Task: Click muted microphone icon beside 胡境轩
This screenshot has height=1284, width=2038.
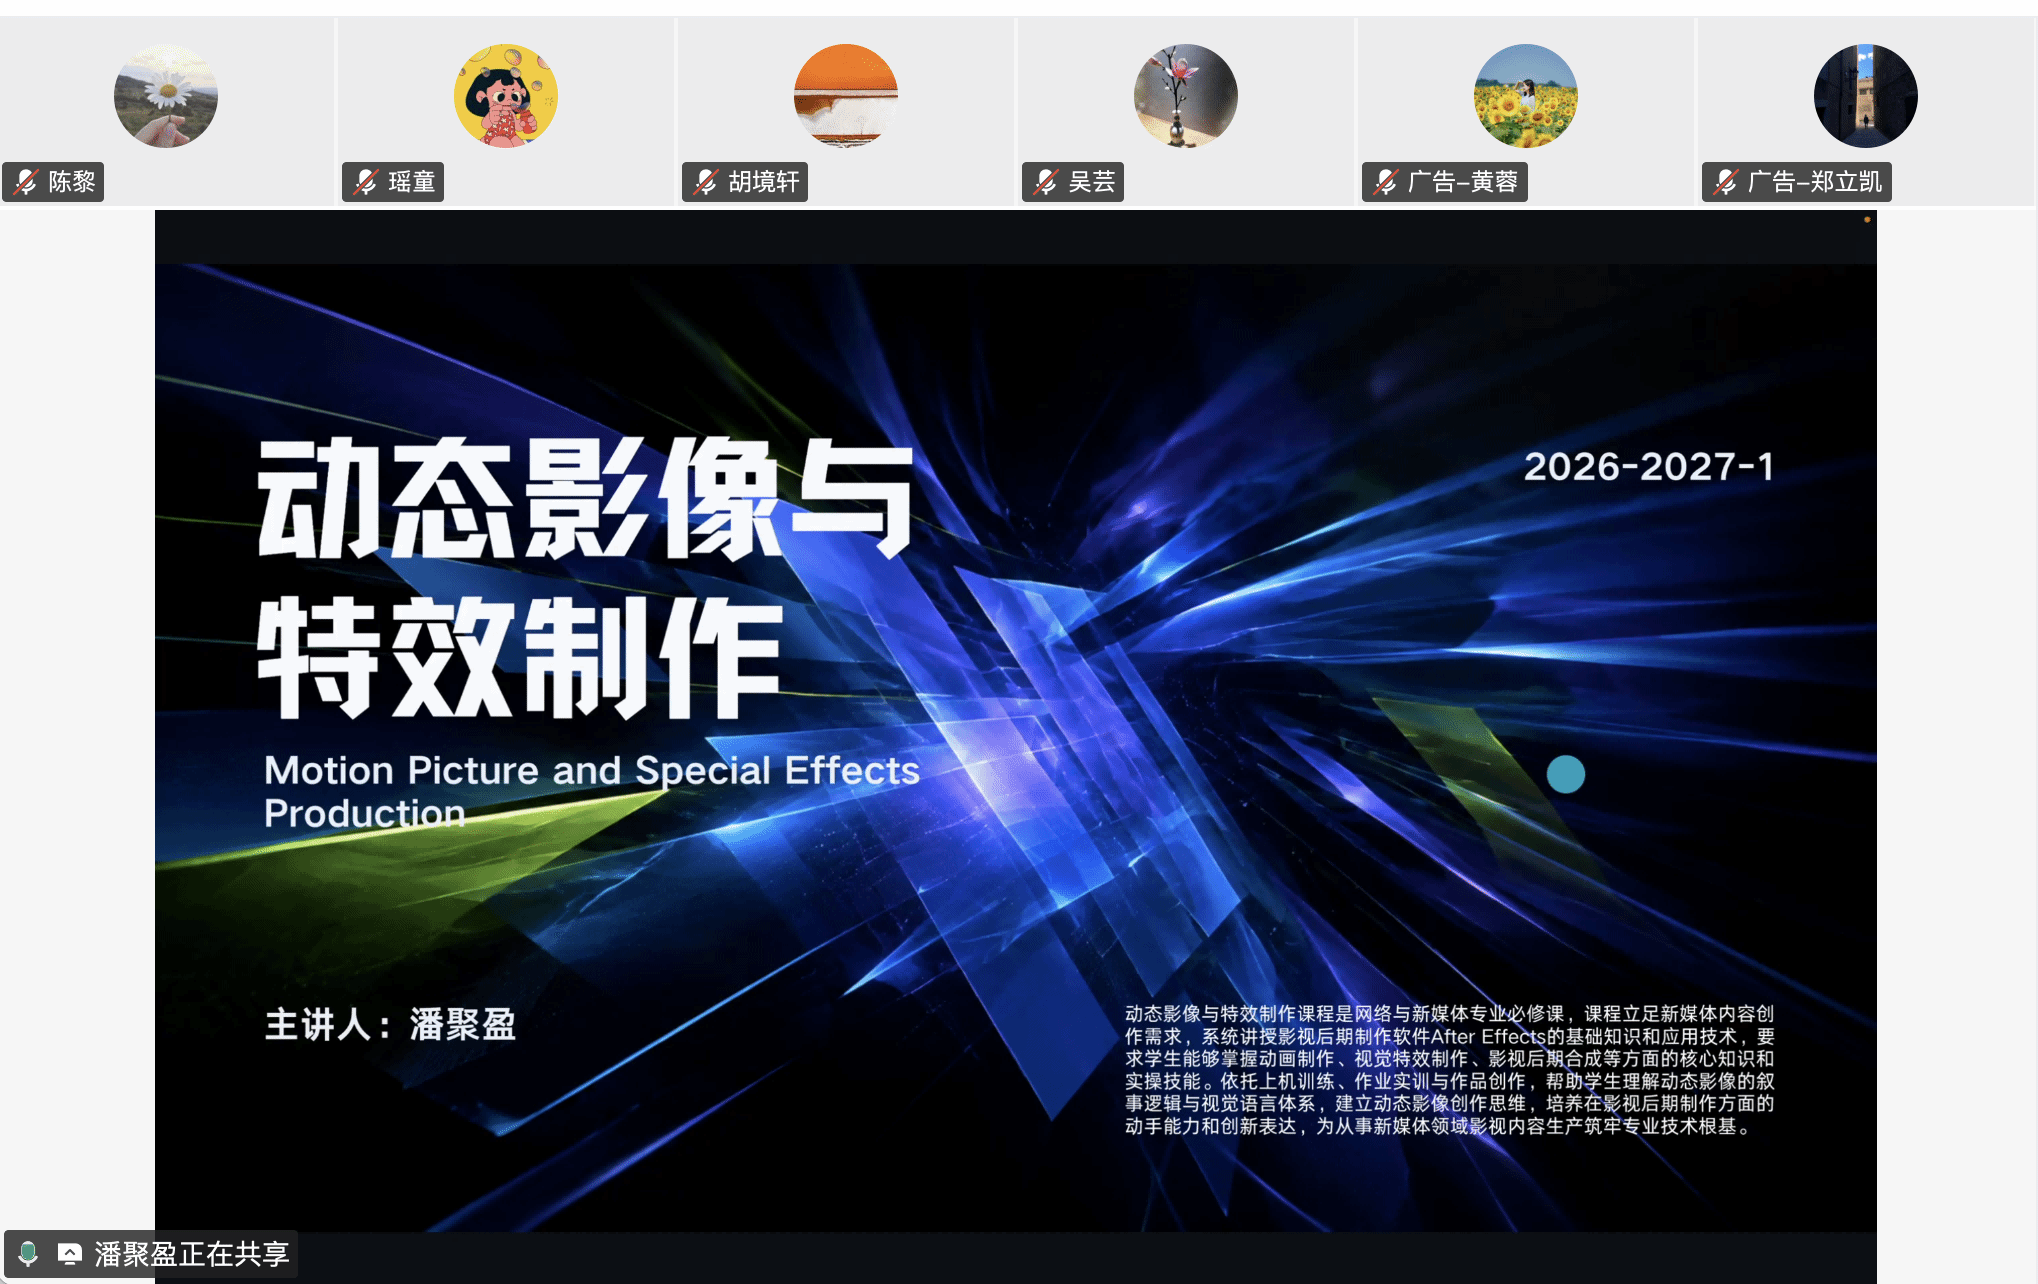Action: click(x=706, y=182)
